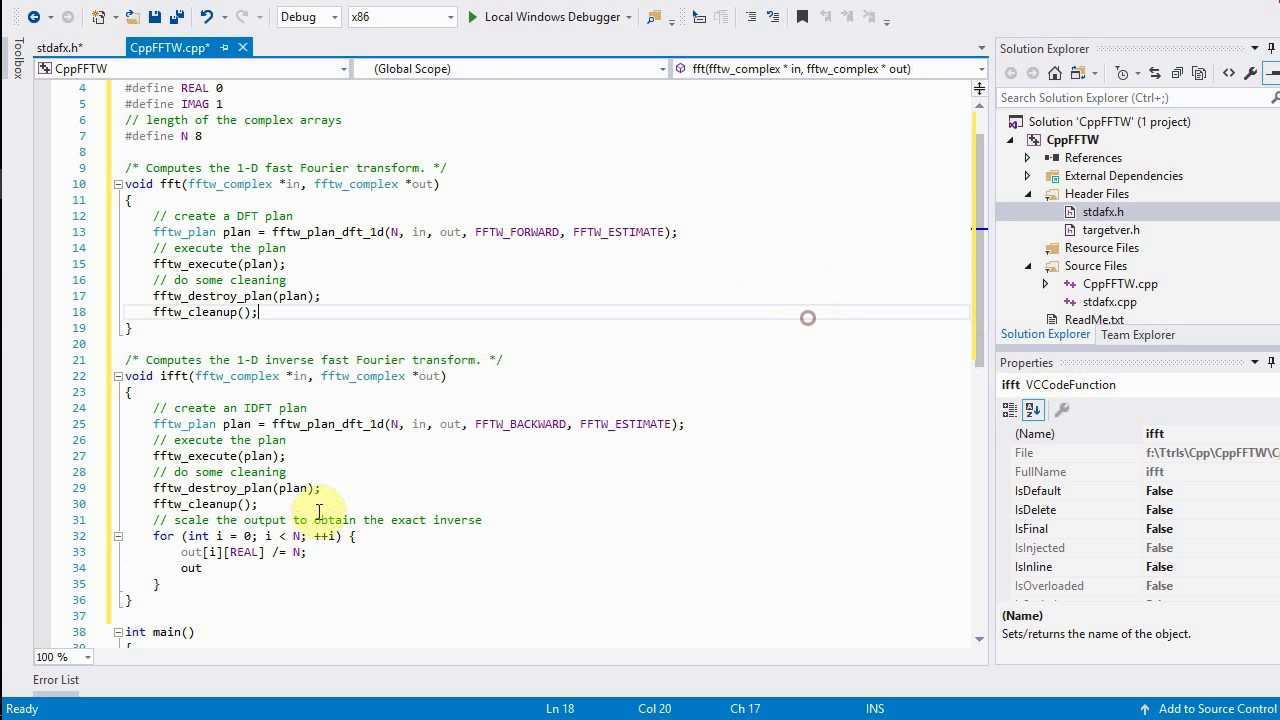Start Local Windows Debugger with play icon

click(x=473, y=17)
